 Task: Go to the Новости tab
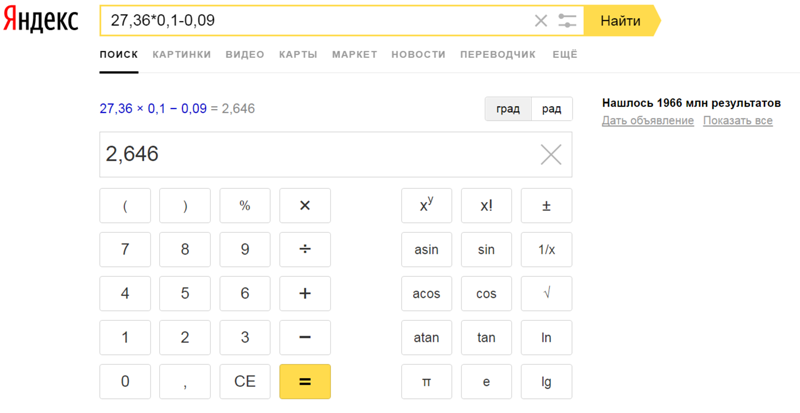point(418,55)
